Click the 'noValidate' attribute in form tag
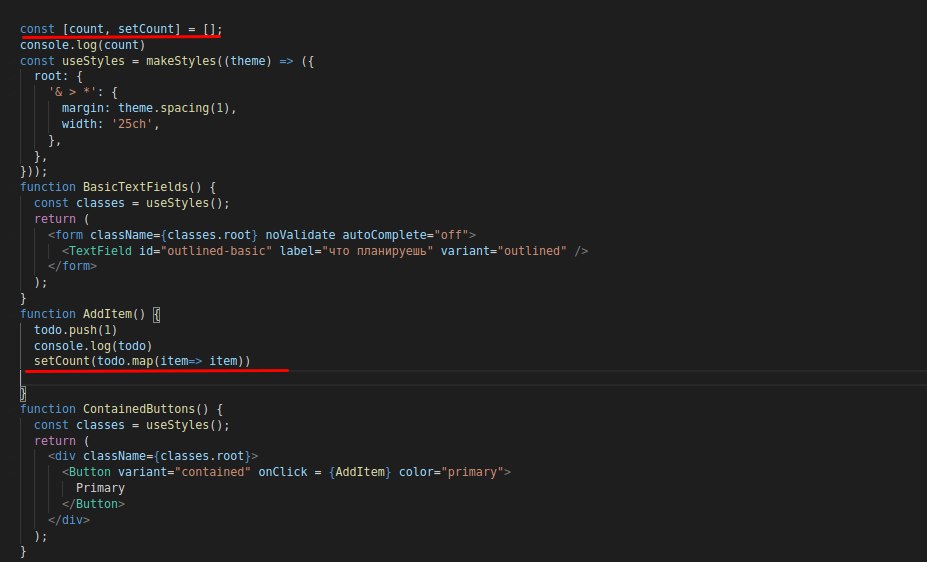This screenshot has height=562, width=927. 300,235
